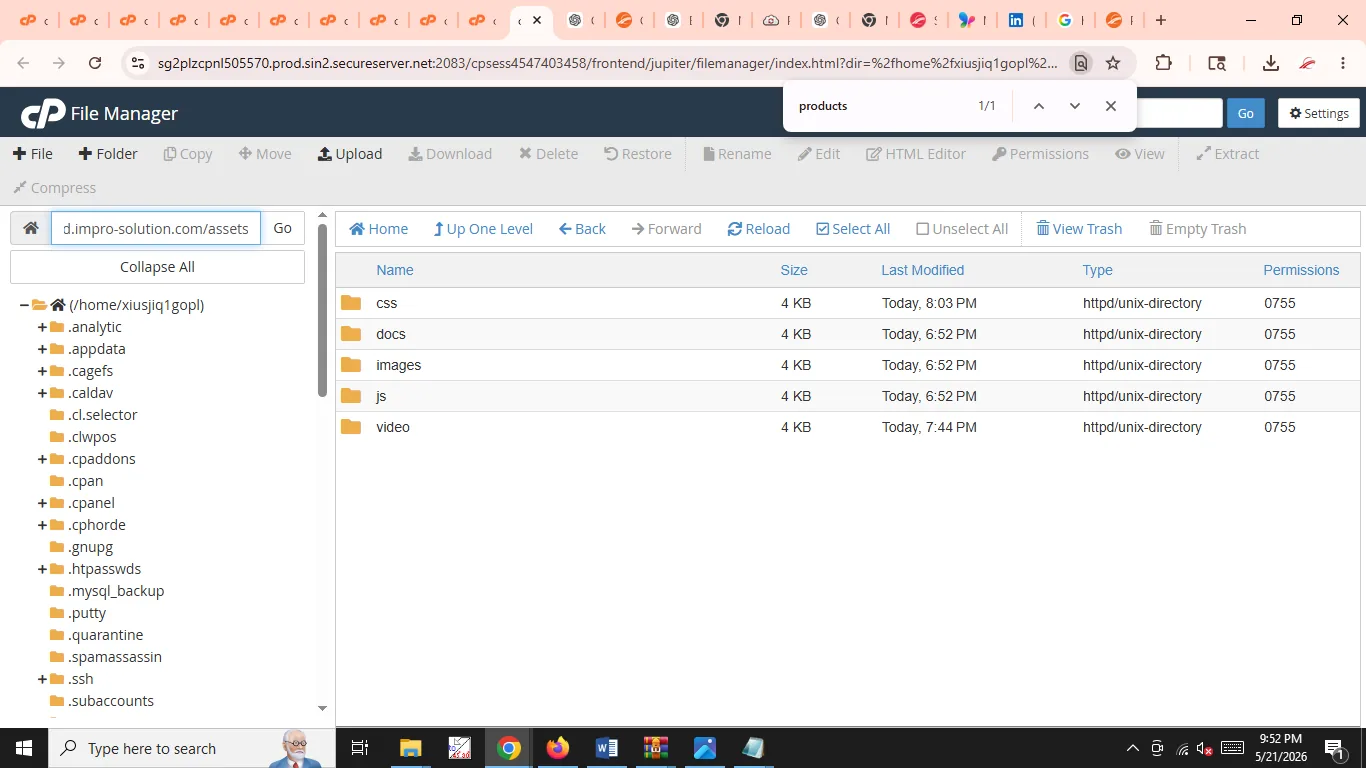1366x768 pixels.
Task: Expand the .cpanel tree folder
Action: coord(42,503)
